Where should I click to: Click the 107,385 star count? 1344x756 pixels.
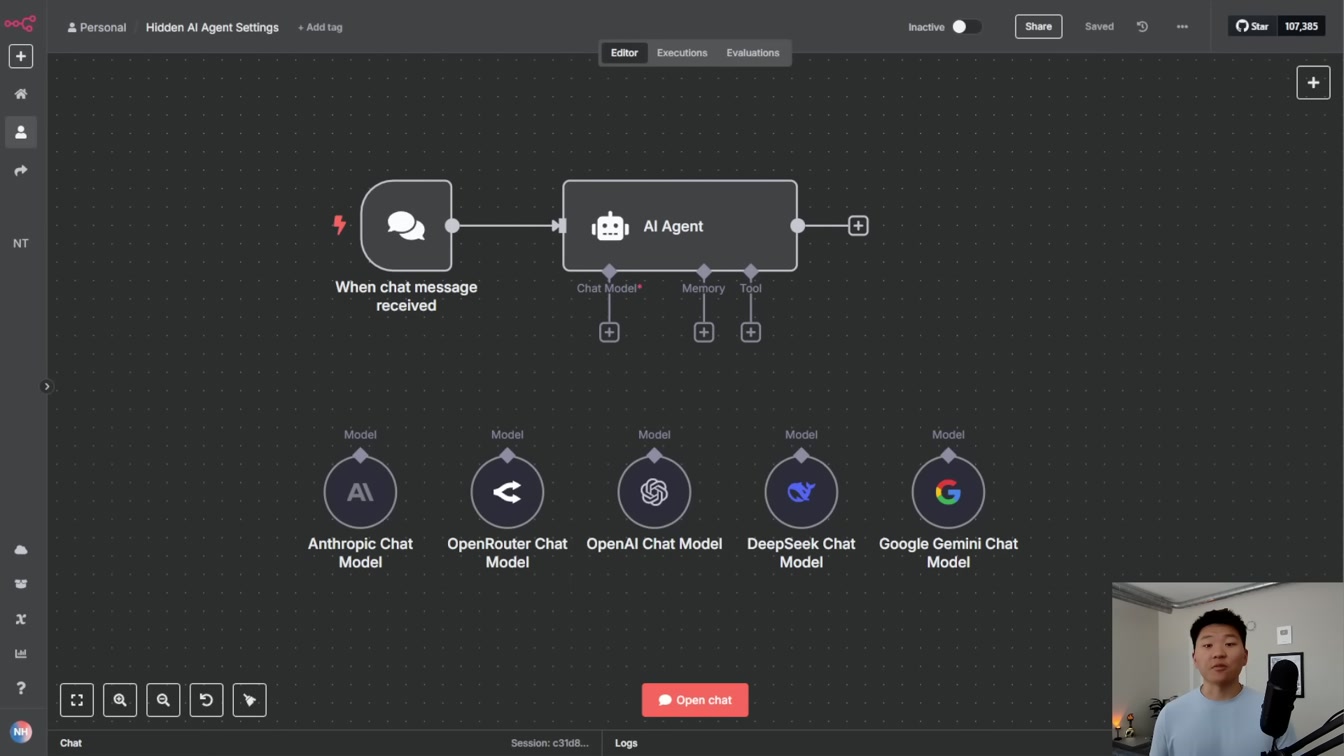click(x=1301, y=27)
